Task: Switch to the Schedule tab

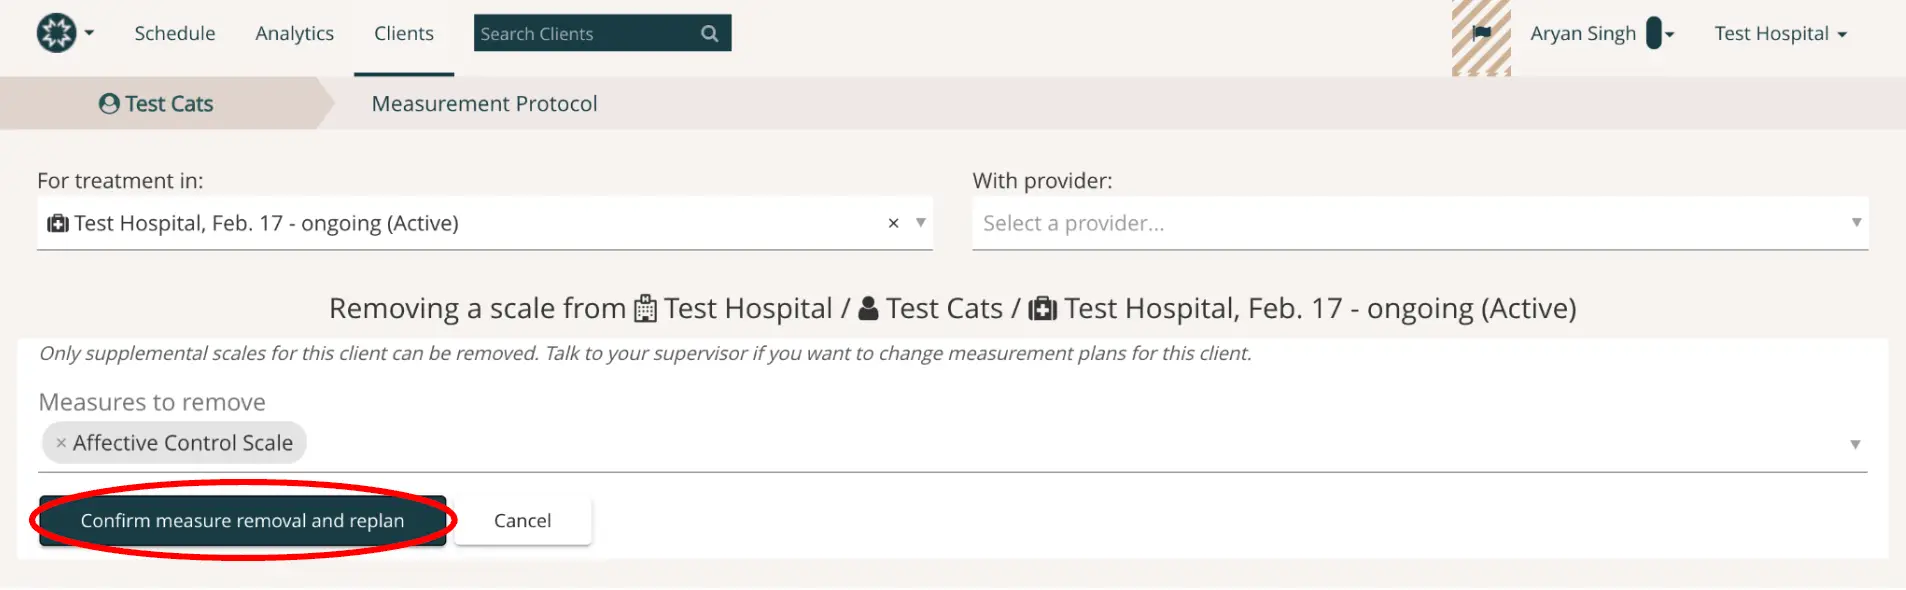Action: (174, 33)
